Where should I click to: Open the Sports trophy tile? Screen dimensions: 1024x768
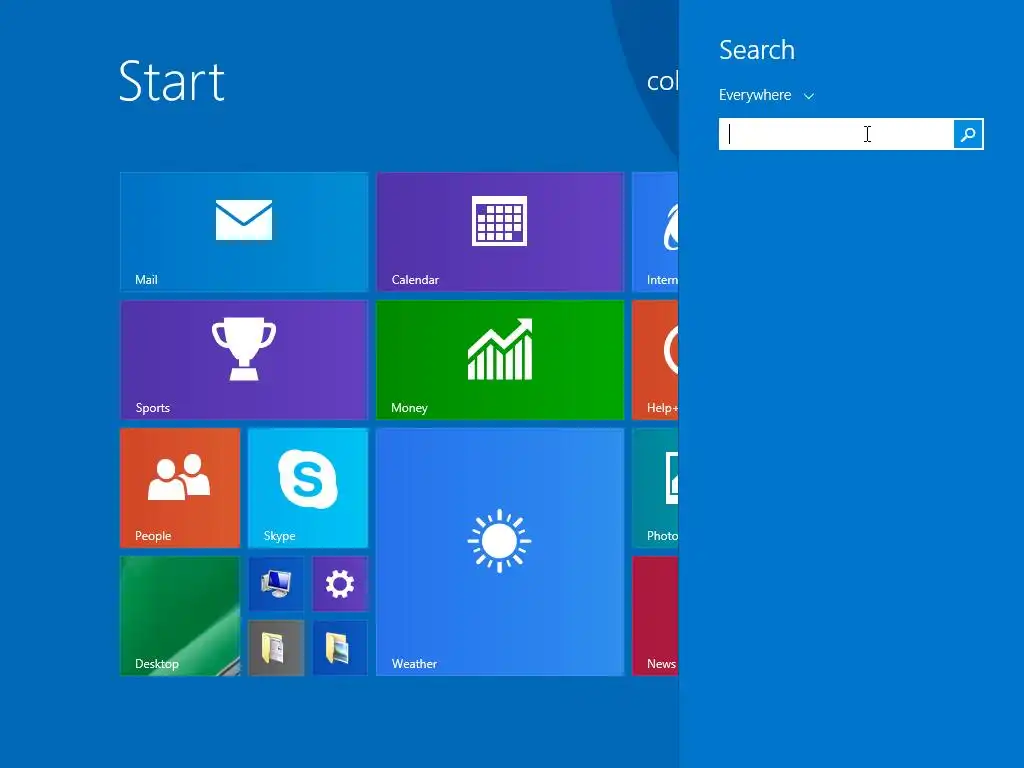coord(244,360)
